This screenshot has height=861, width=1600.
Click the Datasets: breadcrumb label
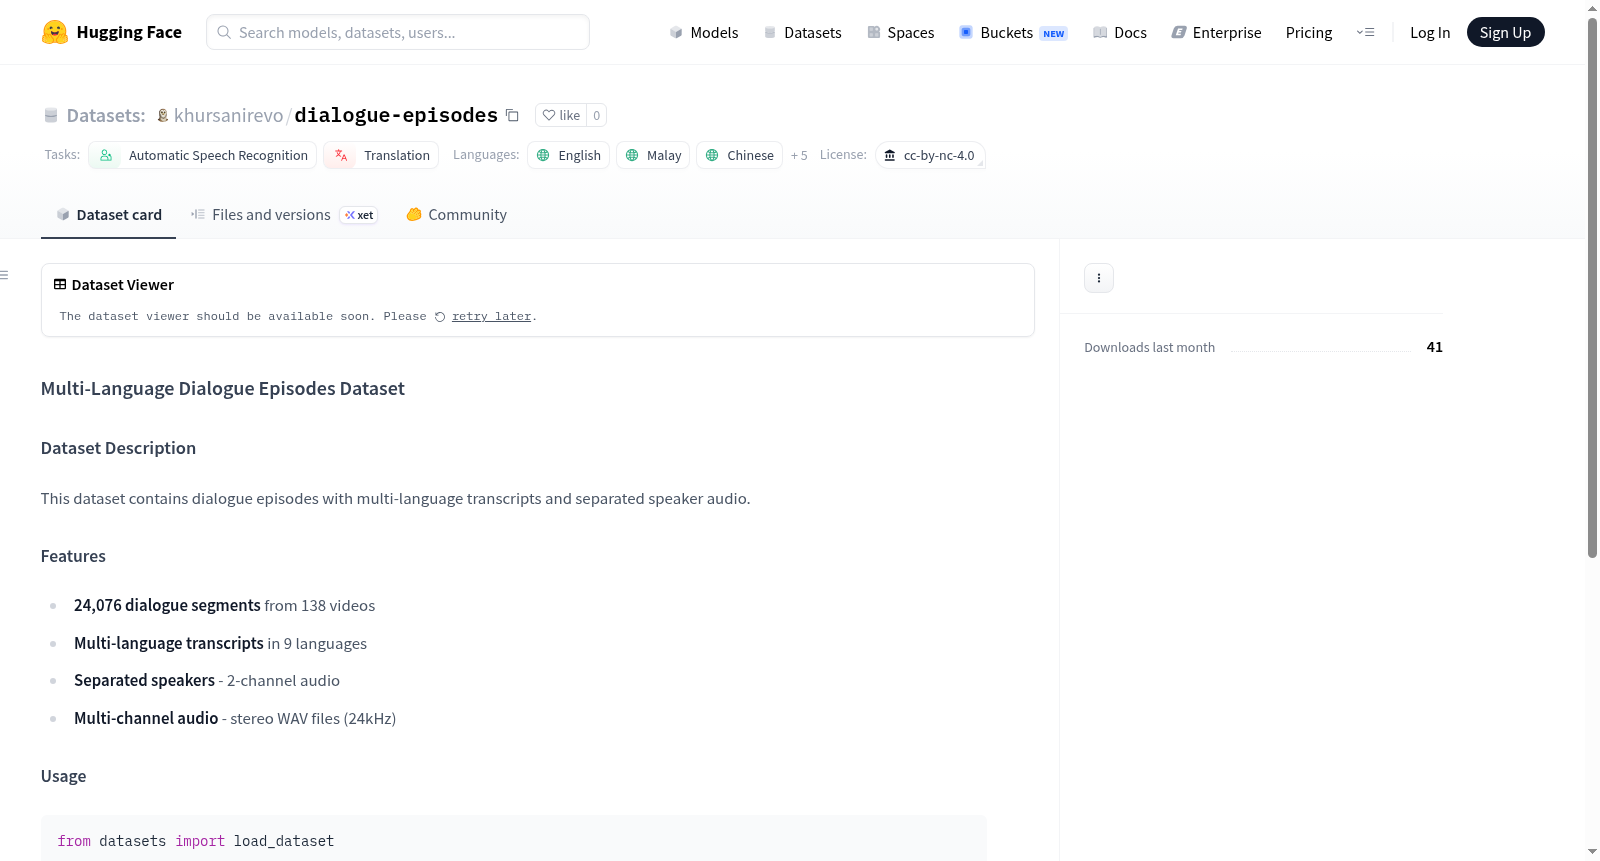106,115
